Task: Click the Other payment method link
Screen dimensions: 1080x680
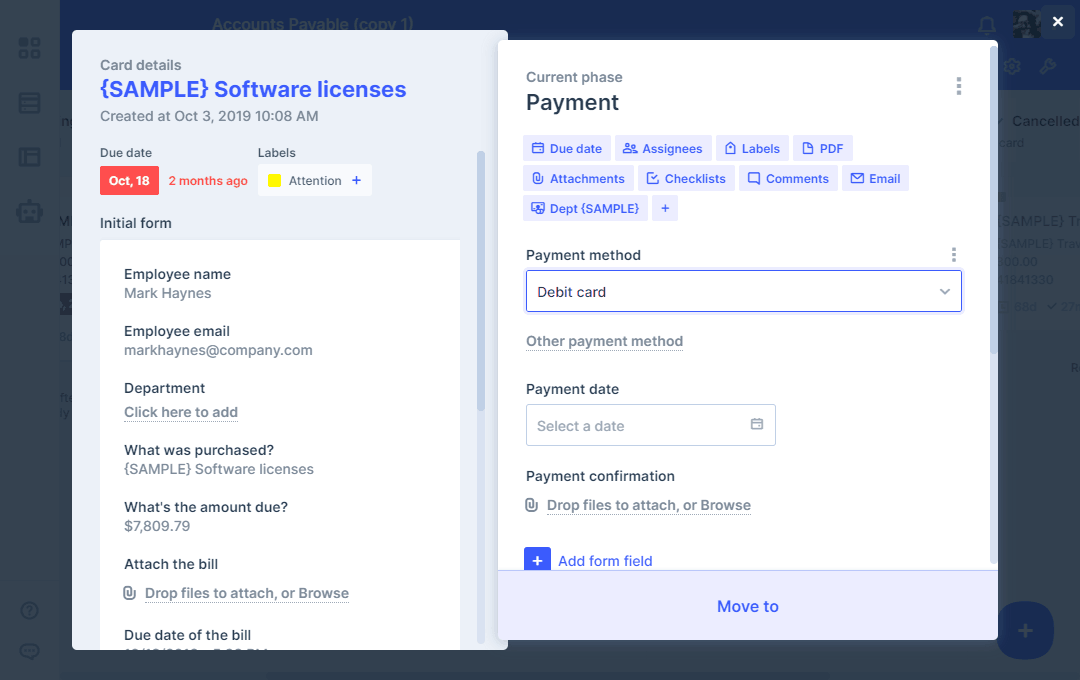Action: coord(604,341)
